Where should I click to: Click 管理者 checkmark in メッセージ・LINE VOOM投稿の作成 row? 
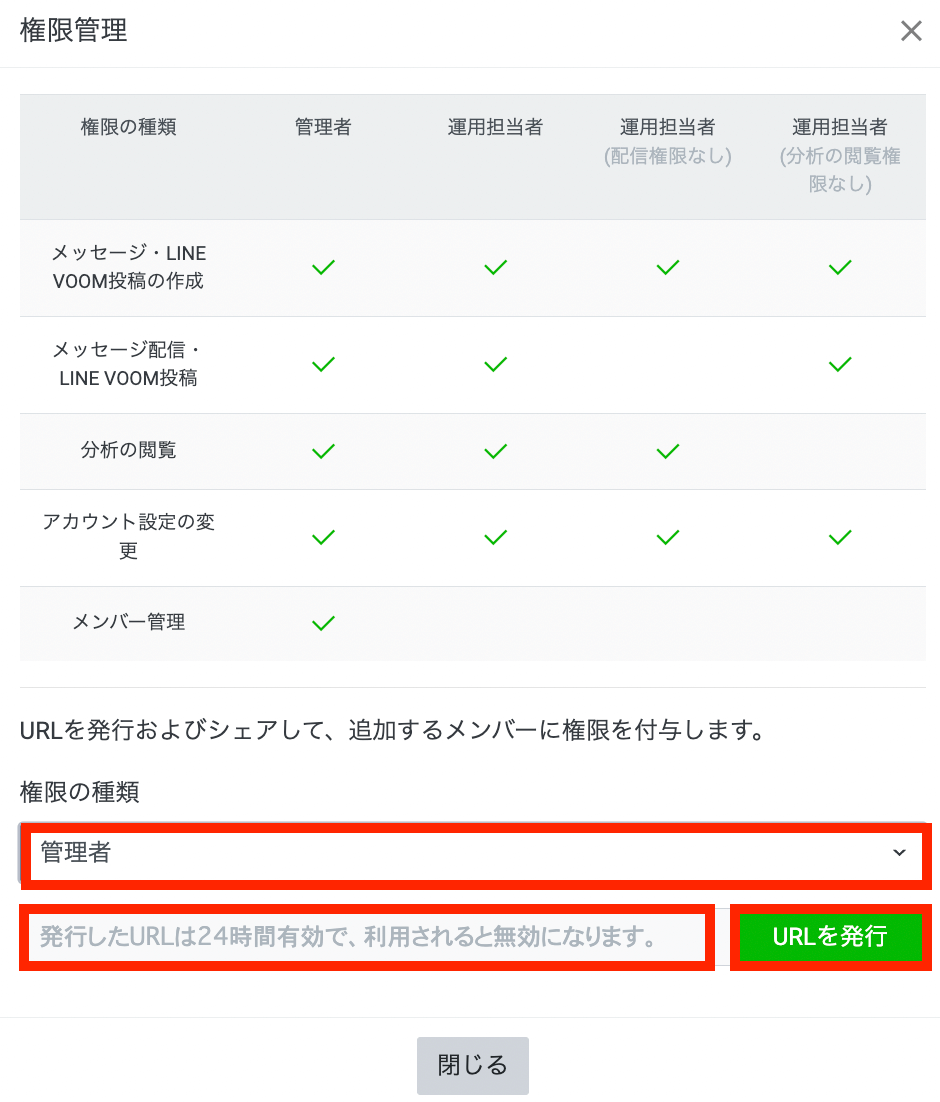point(323,268)
